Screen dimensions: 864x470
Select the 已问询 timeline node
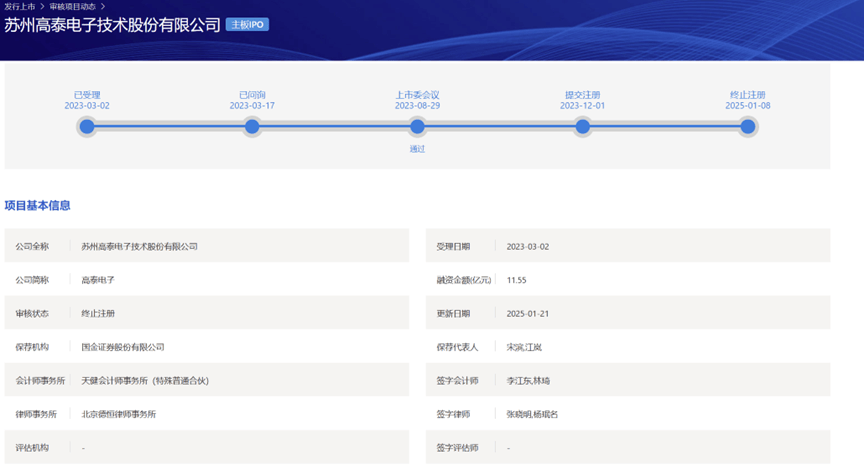click(252, 127)
